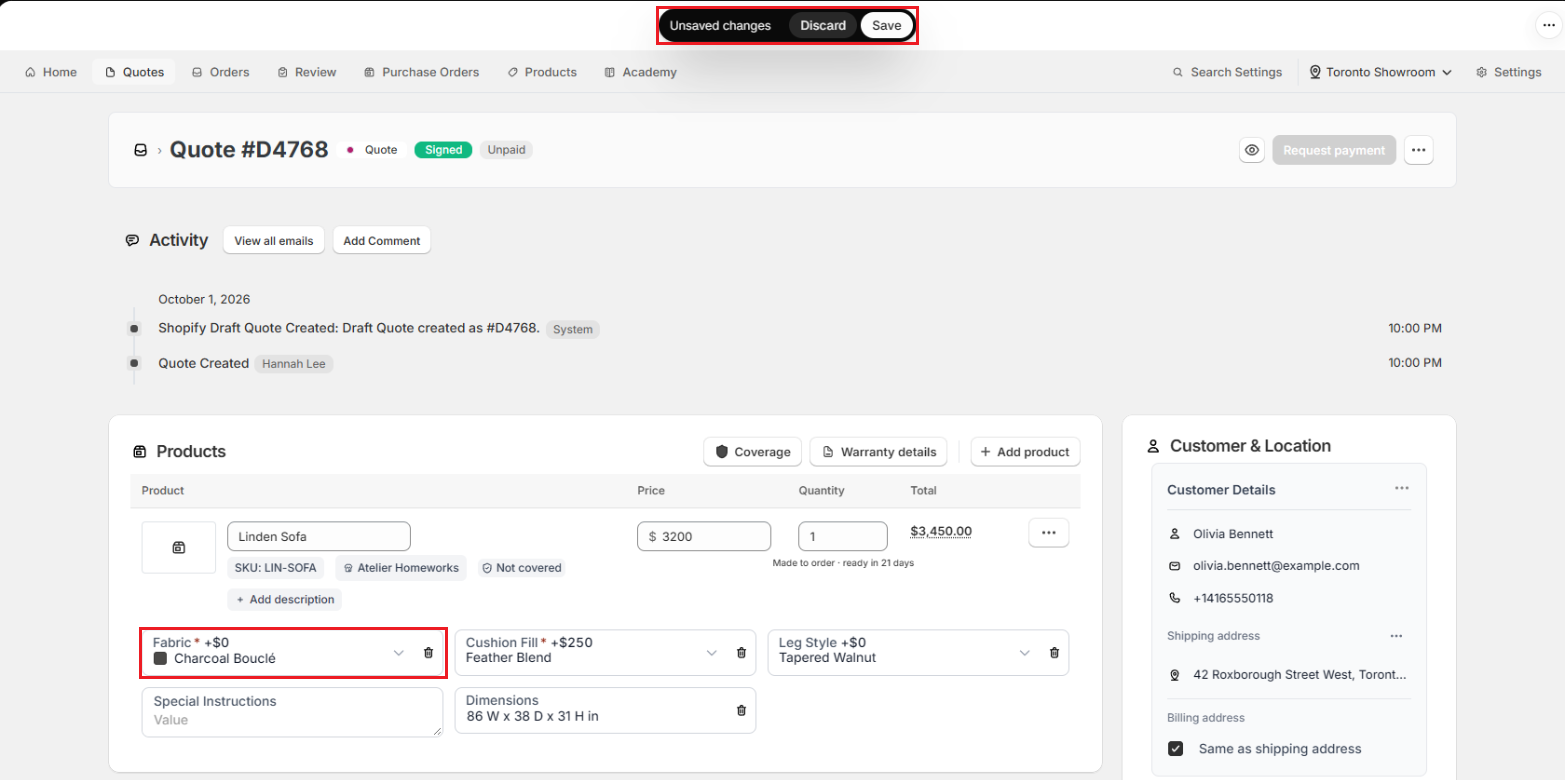Click the breadcrumb icon left of Quote #D4768
Image resolution: width=1565 pixels, height=780 pixels.
coord(140,150)
